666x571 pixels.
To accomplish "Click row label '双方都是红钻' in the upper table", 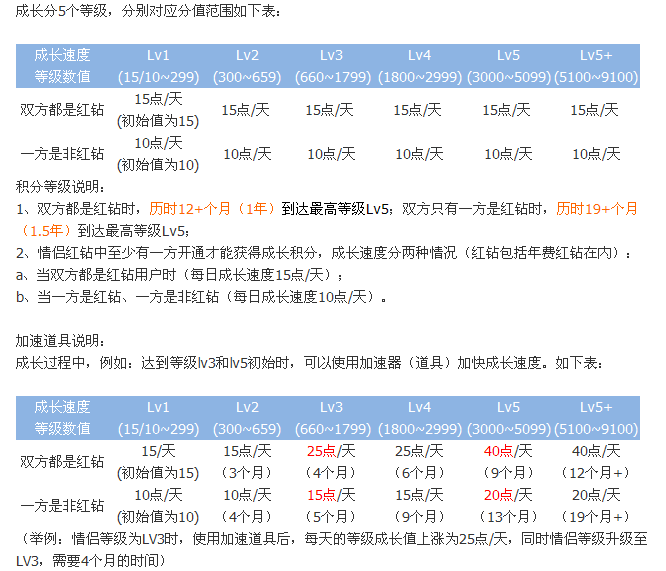I will [x=62, y=110].
